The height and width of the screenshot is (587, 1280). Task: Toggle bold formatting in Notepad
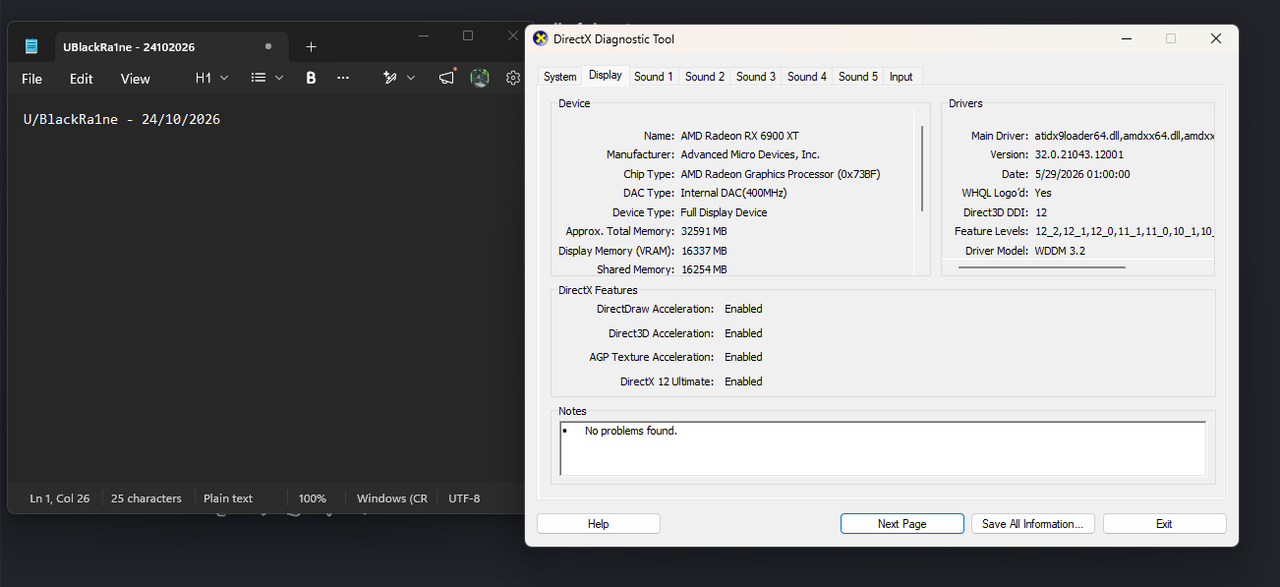pyautogui.click(x=311, y=77)
